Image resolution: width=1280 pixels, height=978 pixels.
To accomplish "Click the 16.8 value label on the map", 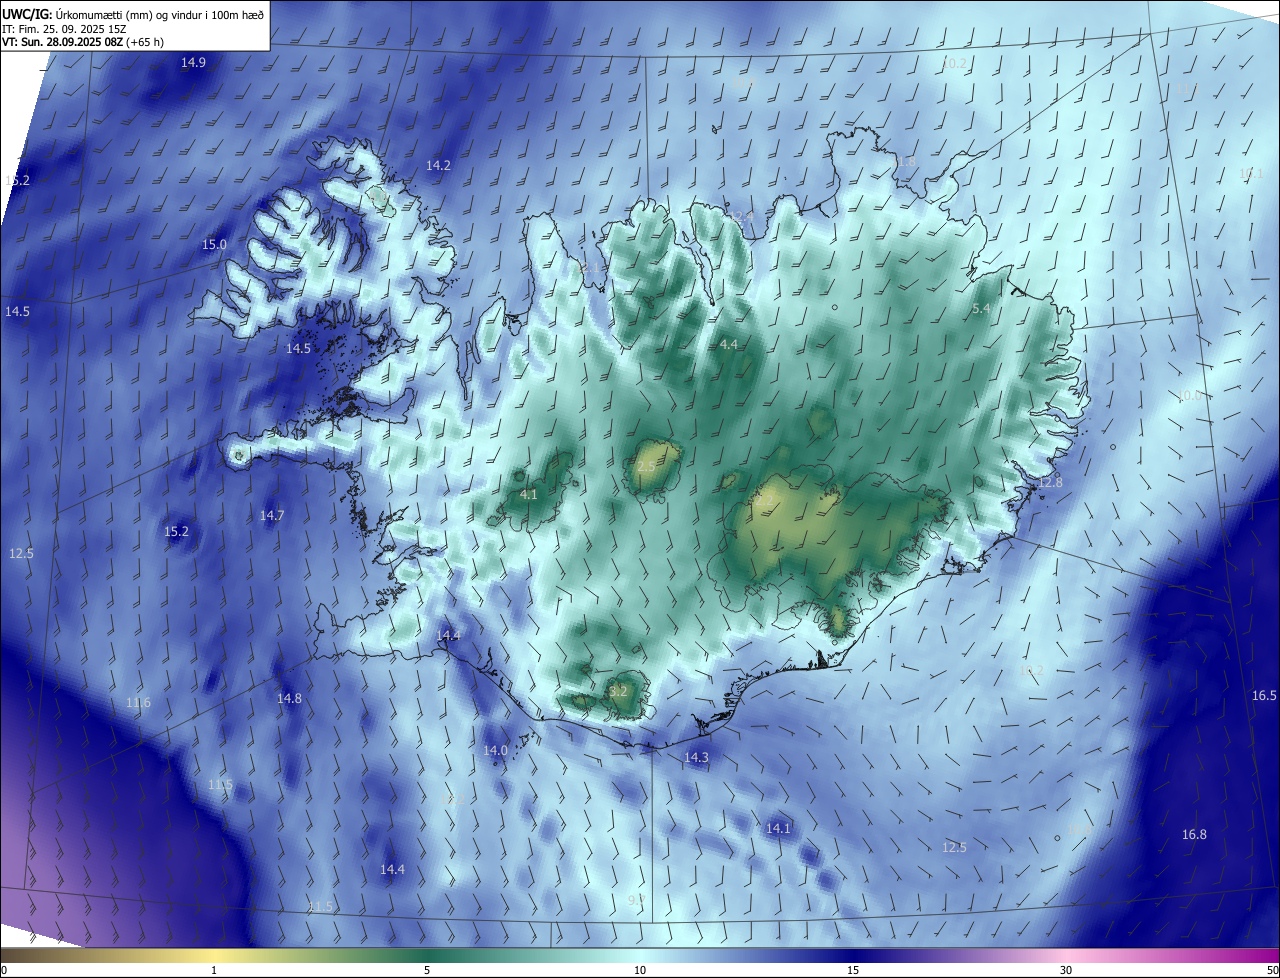I will point(1194,835).
